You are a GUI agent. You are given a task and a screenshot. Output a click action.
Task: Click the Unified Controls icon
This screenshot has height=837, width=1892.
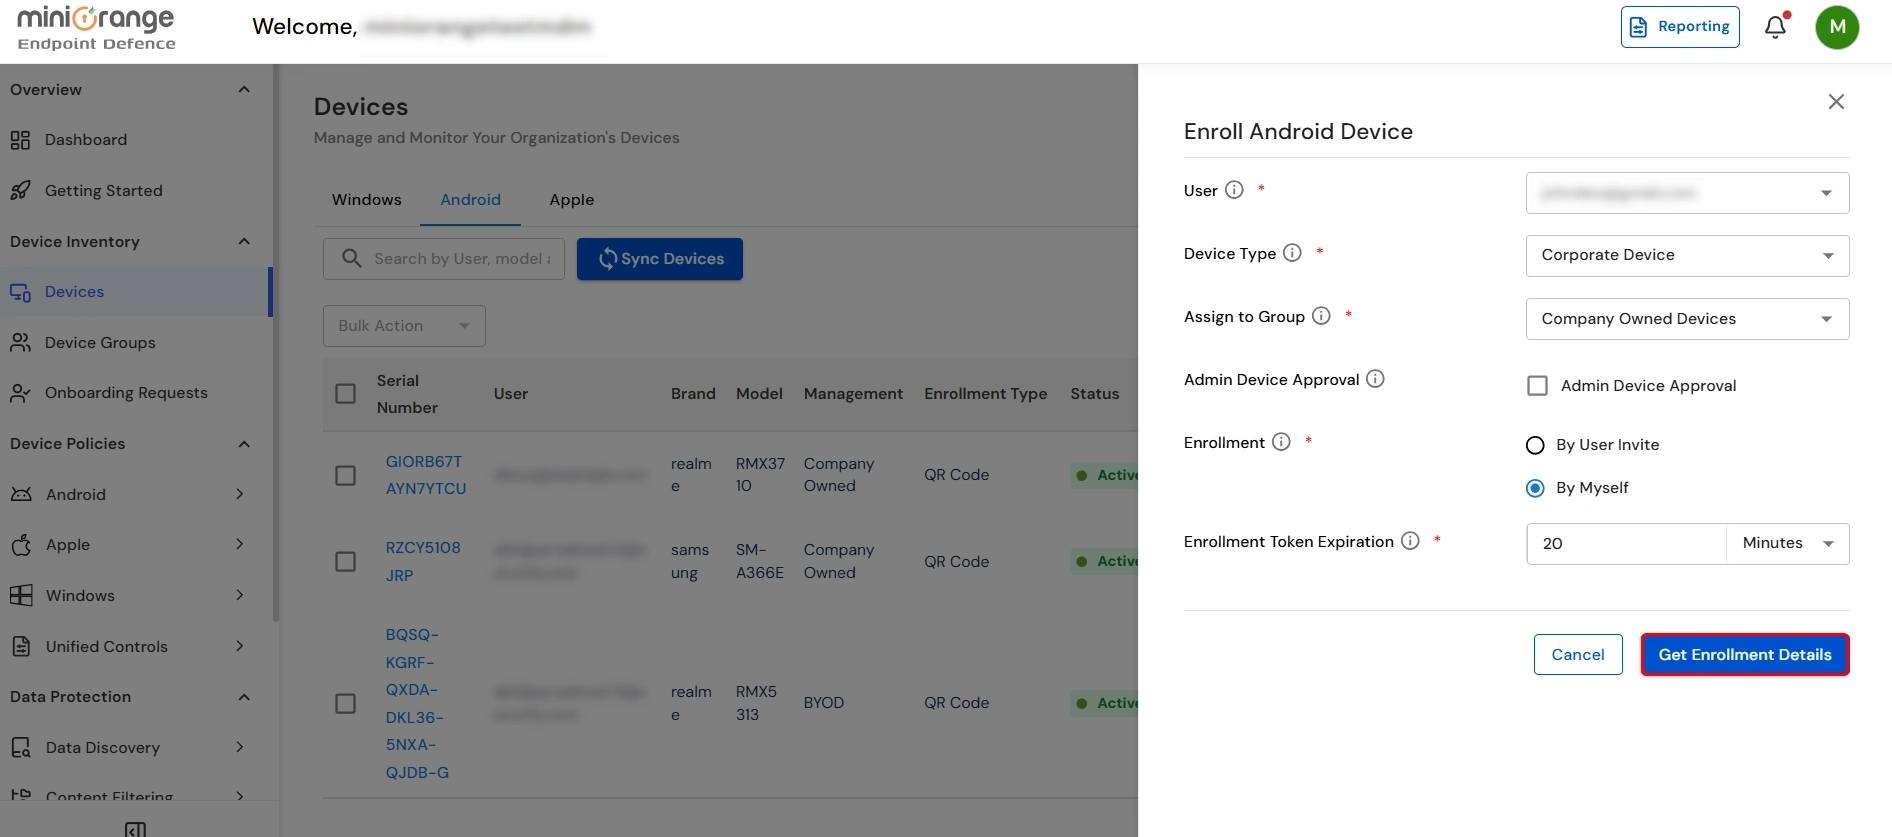coord(21,646)
